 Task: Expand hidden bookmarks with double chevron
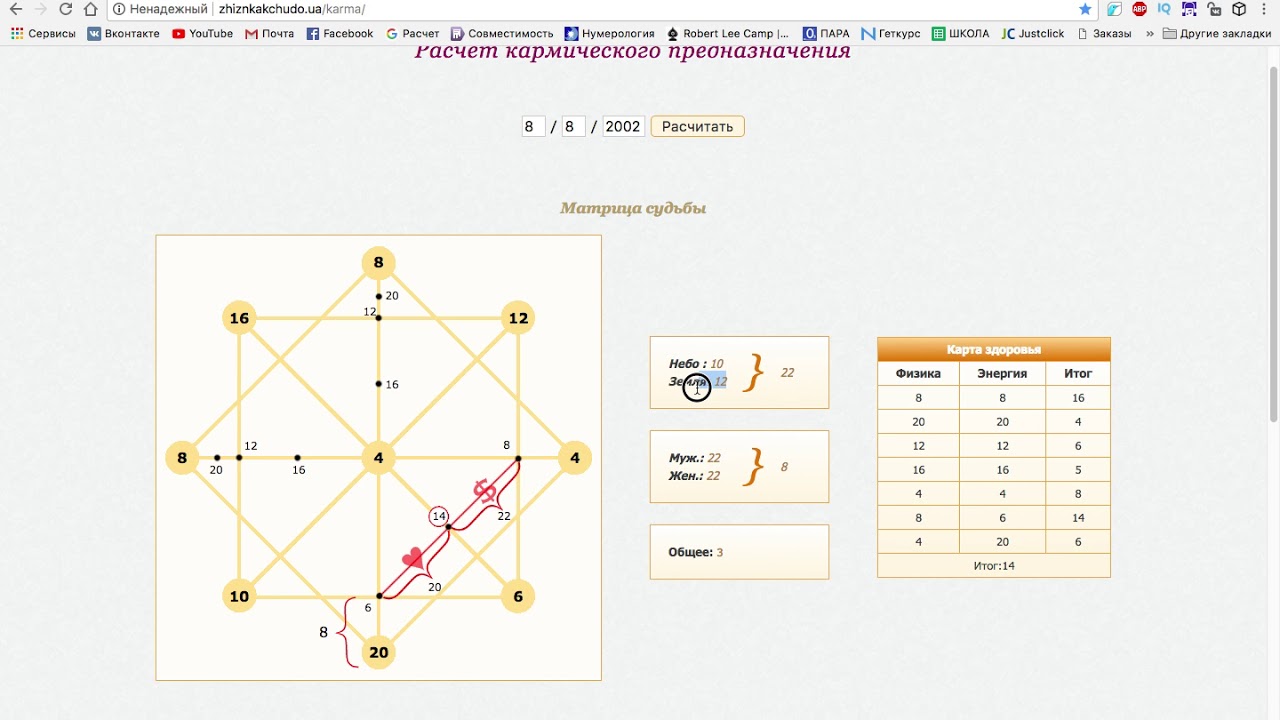click(1150, 33)
